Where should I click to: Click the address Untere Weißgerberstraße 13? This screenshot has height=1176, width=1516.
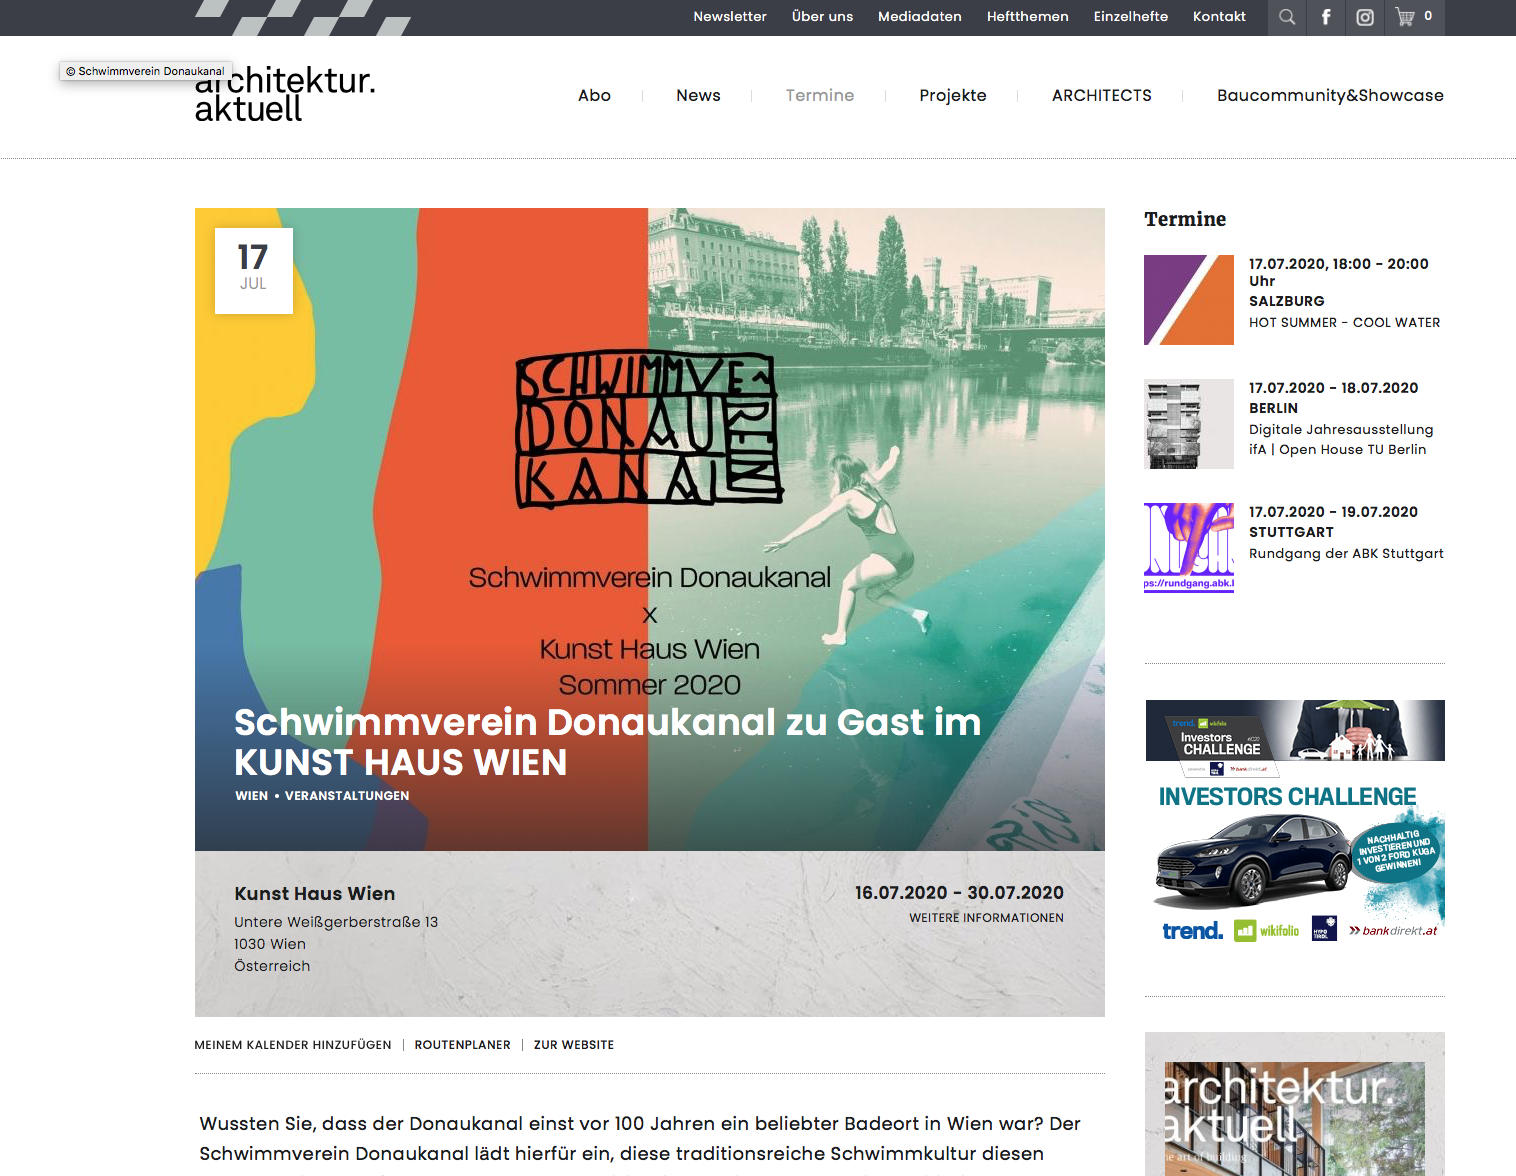(x=336, y=922)
